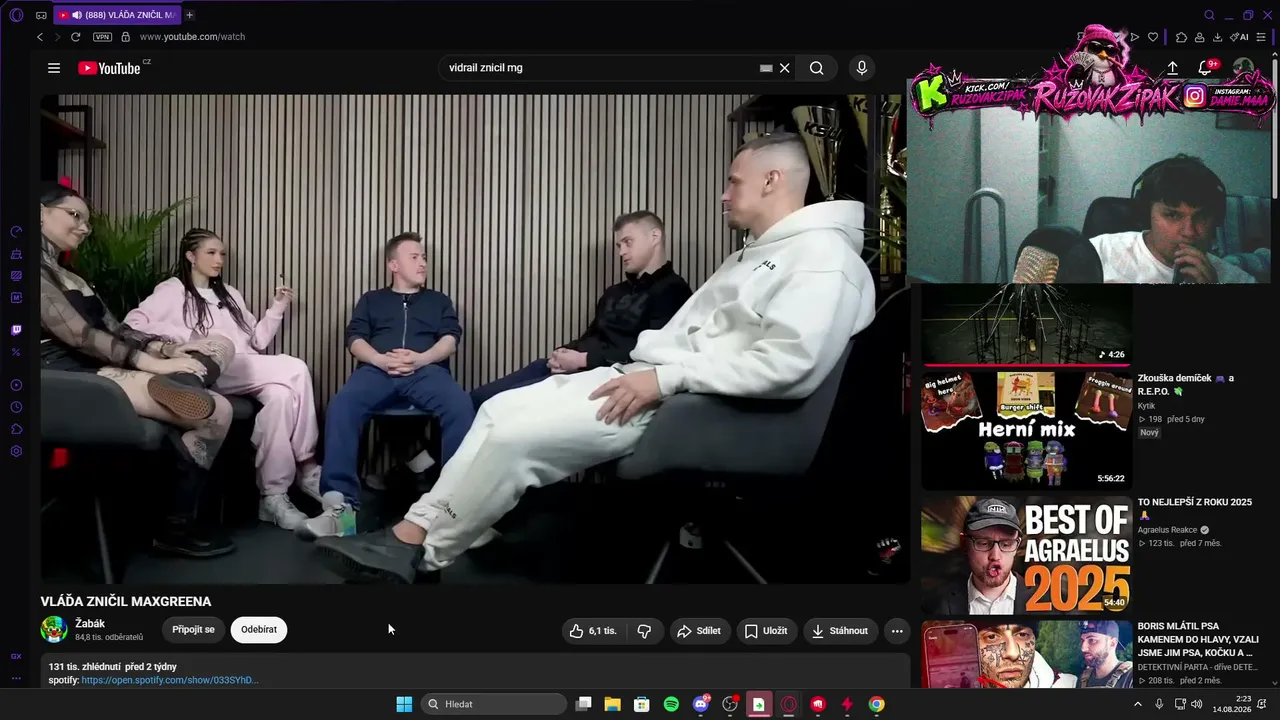Reload the YouTube page
1280x720 pixels.
click(x=75, y=37)
